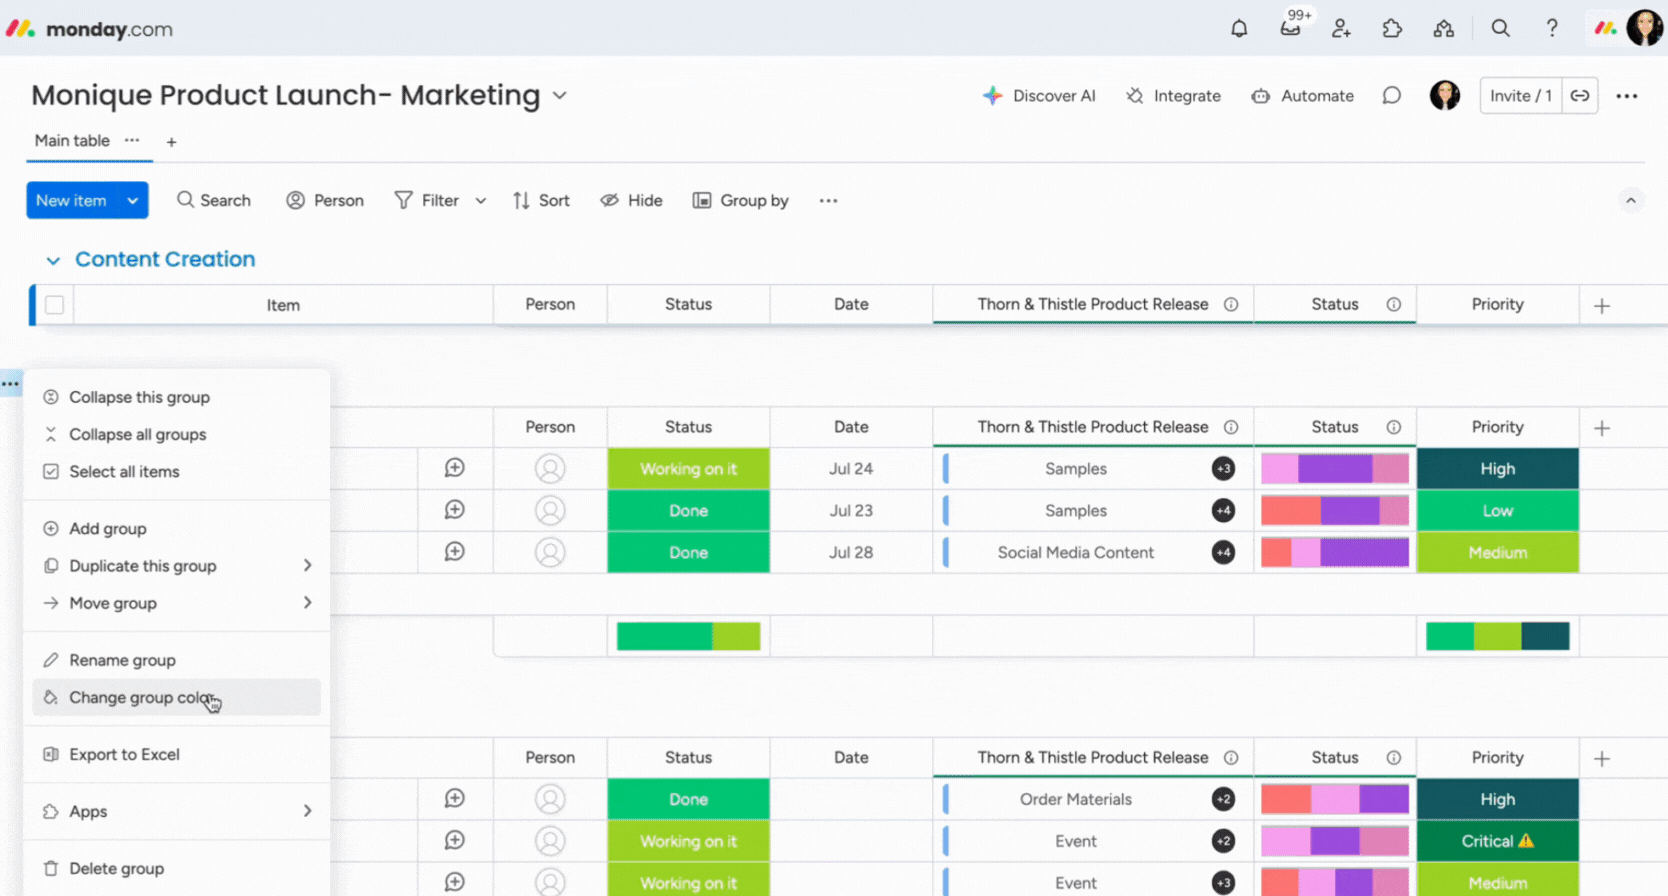Click the Automate button
This screenshot has height=896, width=1668.
1302,96
